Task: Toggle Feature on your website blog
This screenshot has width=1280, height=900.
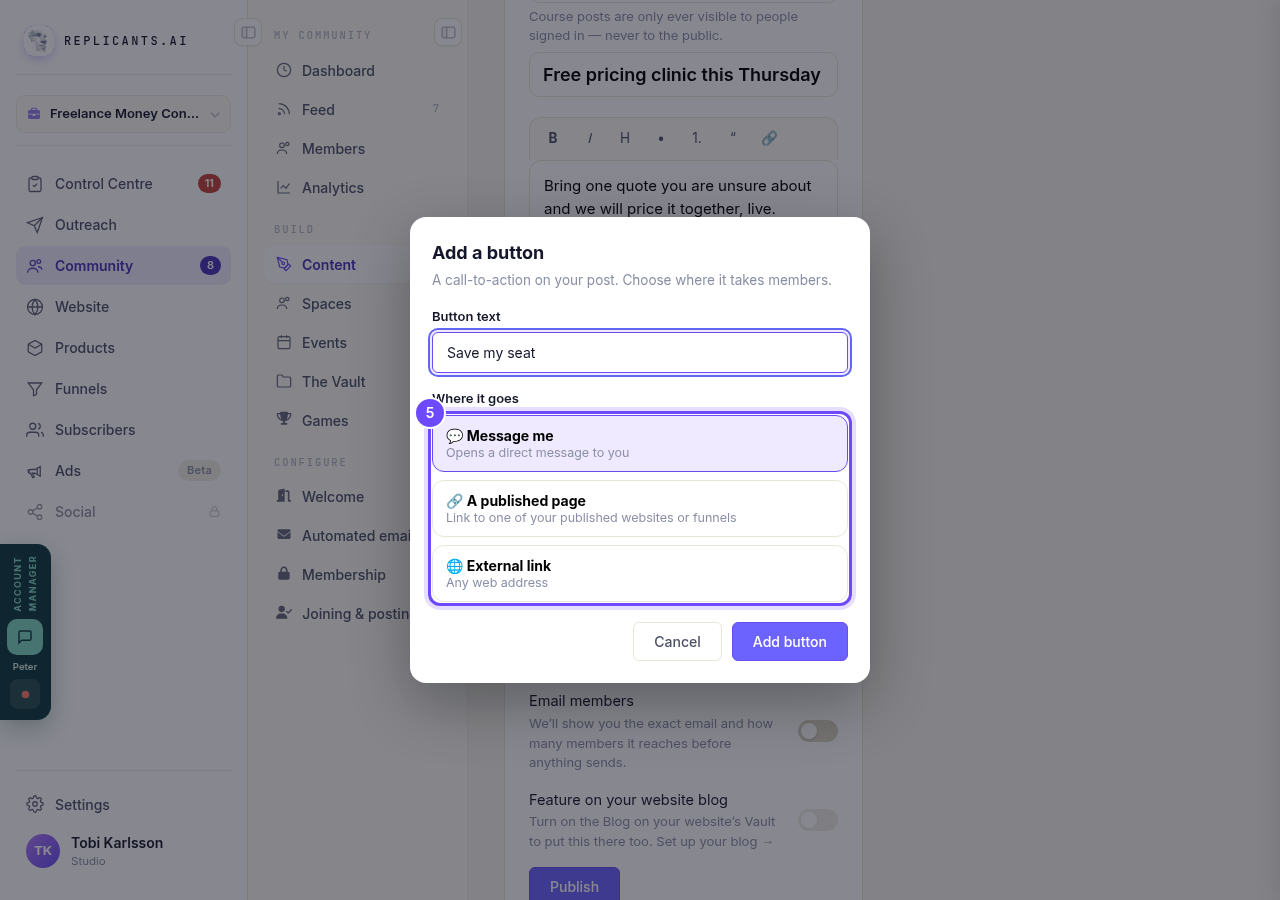Action: 817,820
